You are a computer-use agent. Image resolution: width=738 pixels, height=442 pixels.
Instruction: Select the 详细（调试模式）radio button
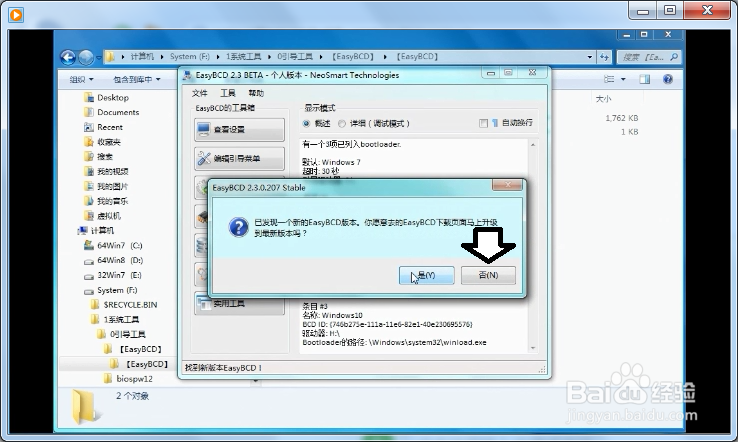tap(342, 123)
